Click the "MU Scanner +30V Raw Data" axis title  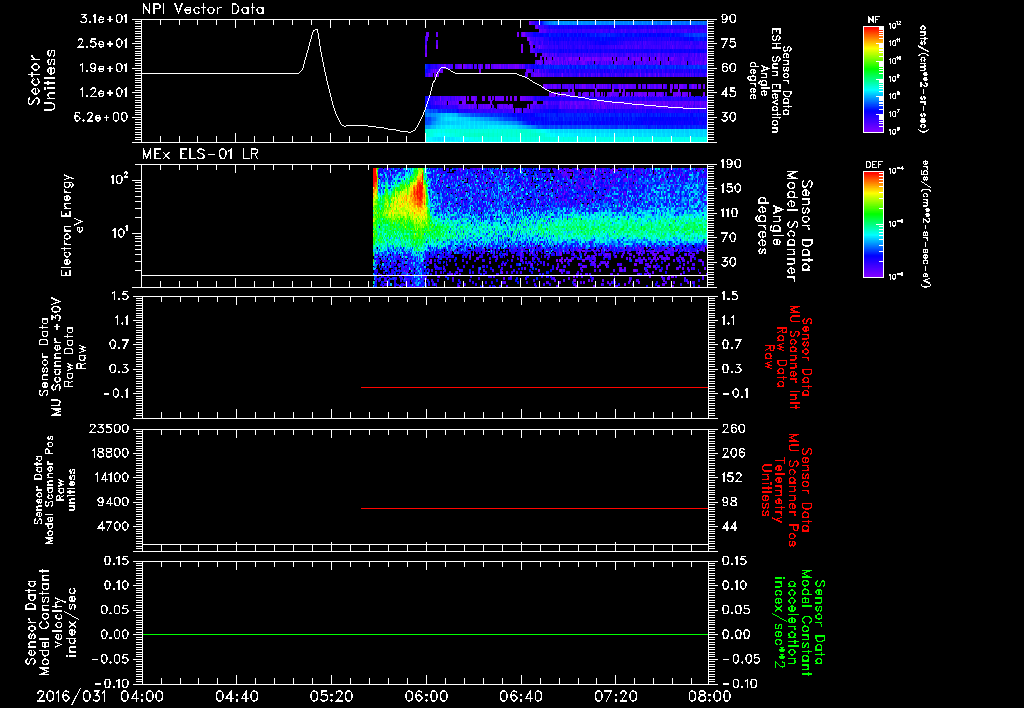click(x=63, y=357)
